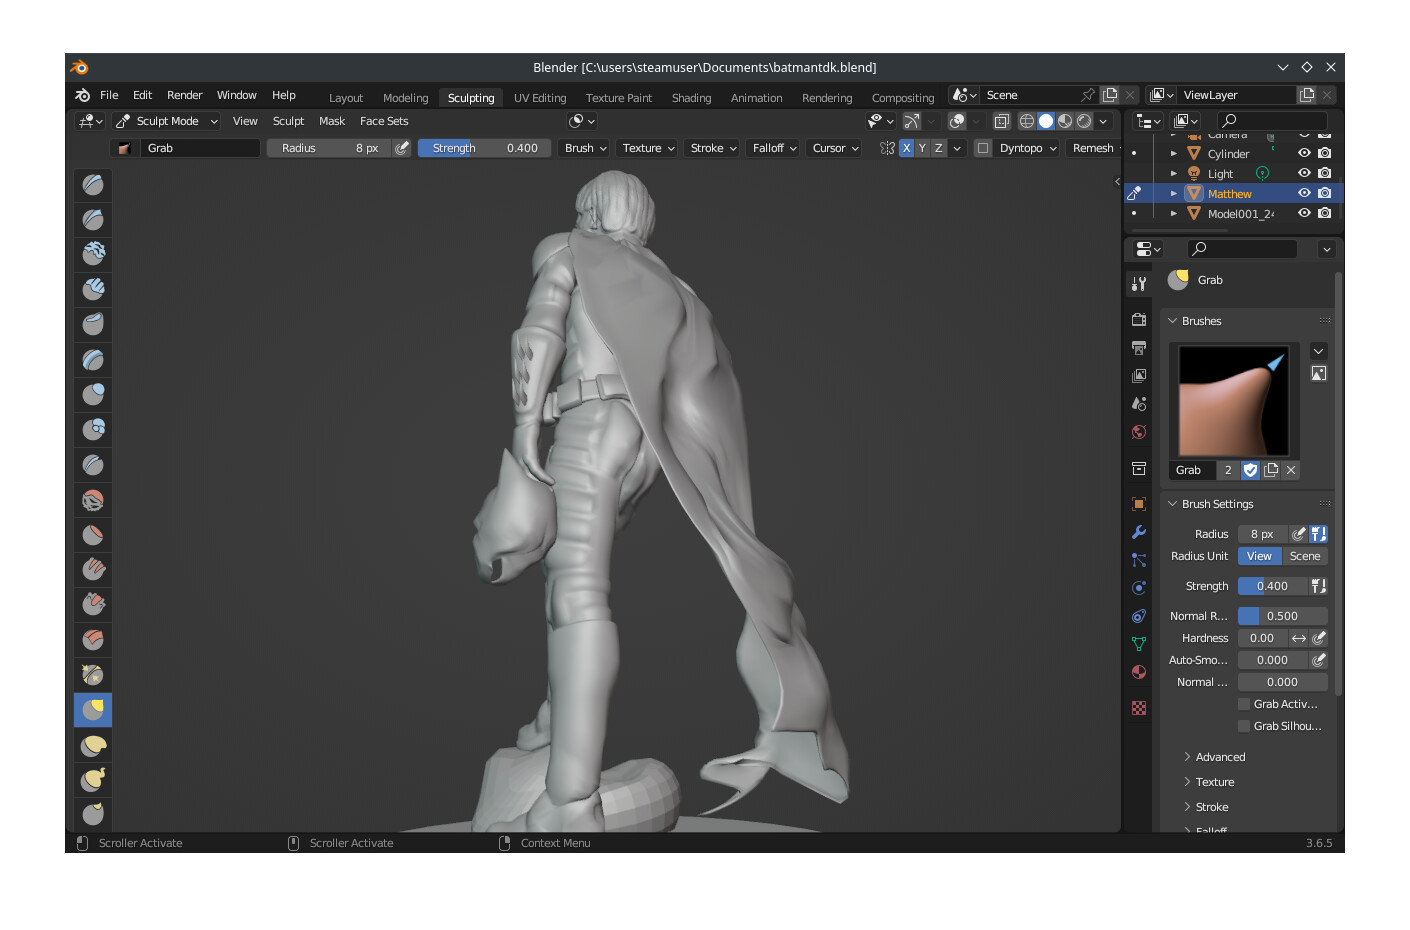This screenshot has height=930, width=1410.
Task: Select the Draw sculpt brush tool
Action: (93, 184)
